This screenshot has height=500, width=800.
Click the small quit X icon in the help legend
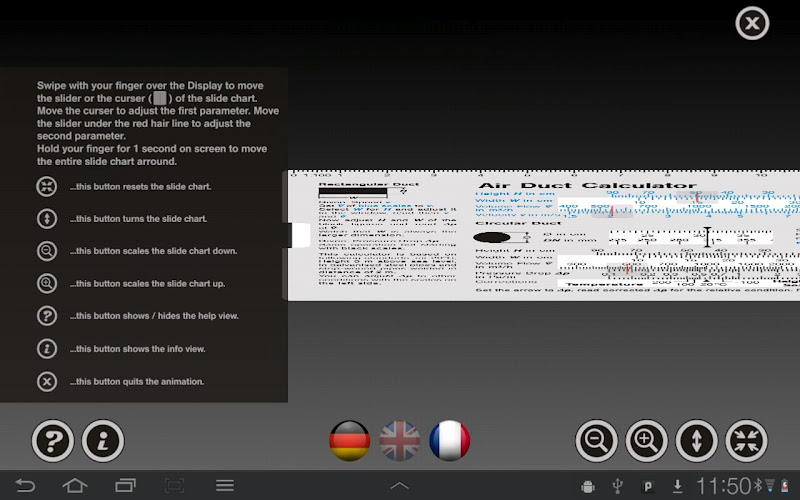click(x=47, y=382)
